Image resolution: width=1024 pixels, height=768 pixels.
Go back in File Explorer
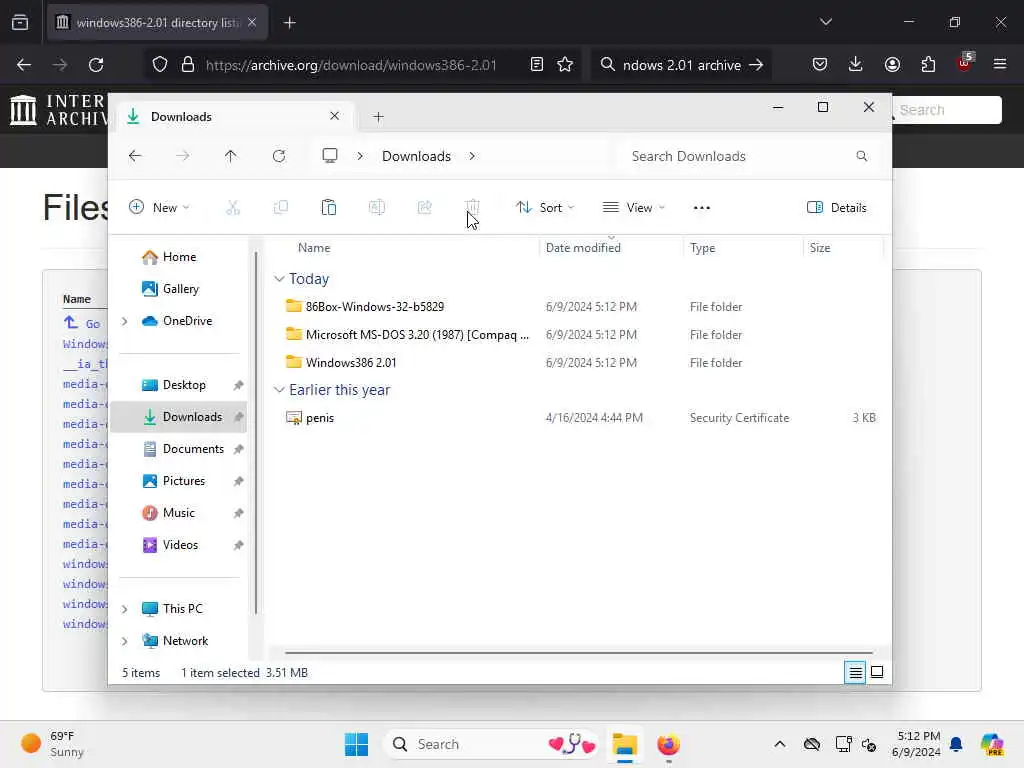[x=135, y=156]
